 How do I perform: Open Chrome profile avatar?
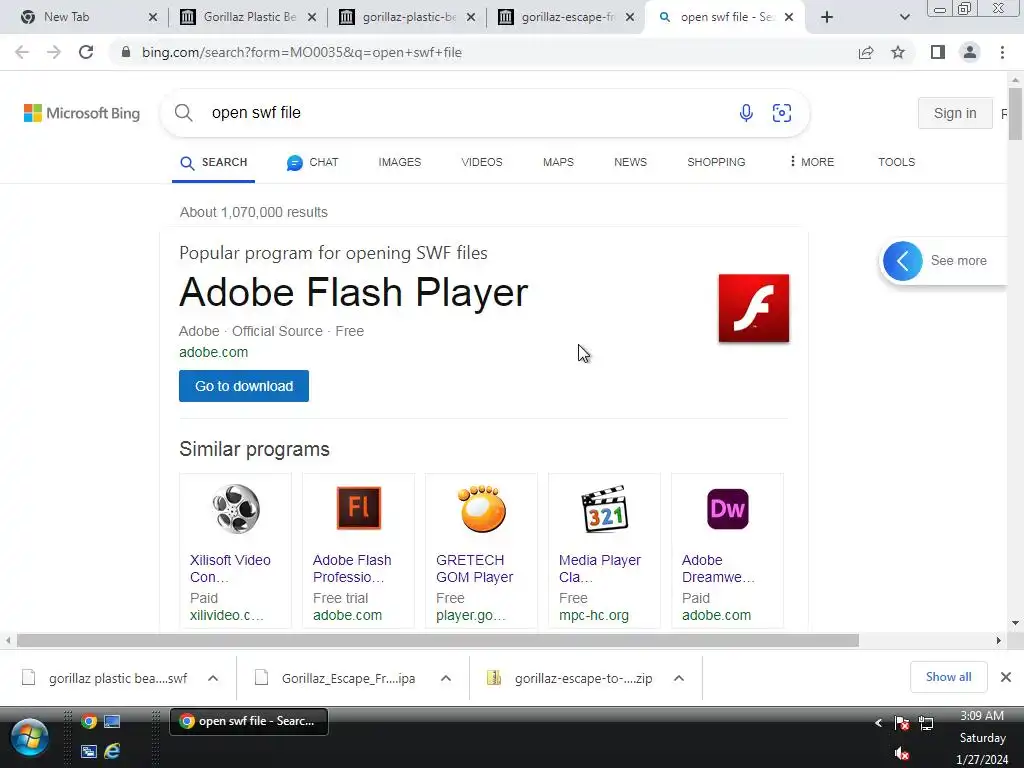click(970, 52)
